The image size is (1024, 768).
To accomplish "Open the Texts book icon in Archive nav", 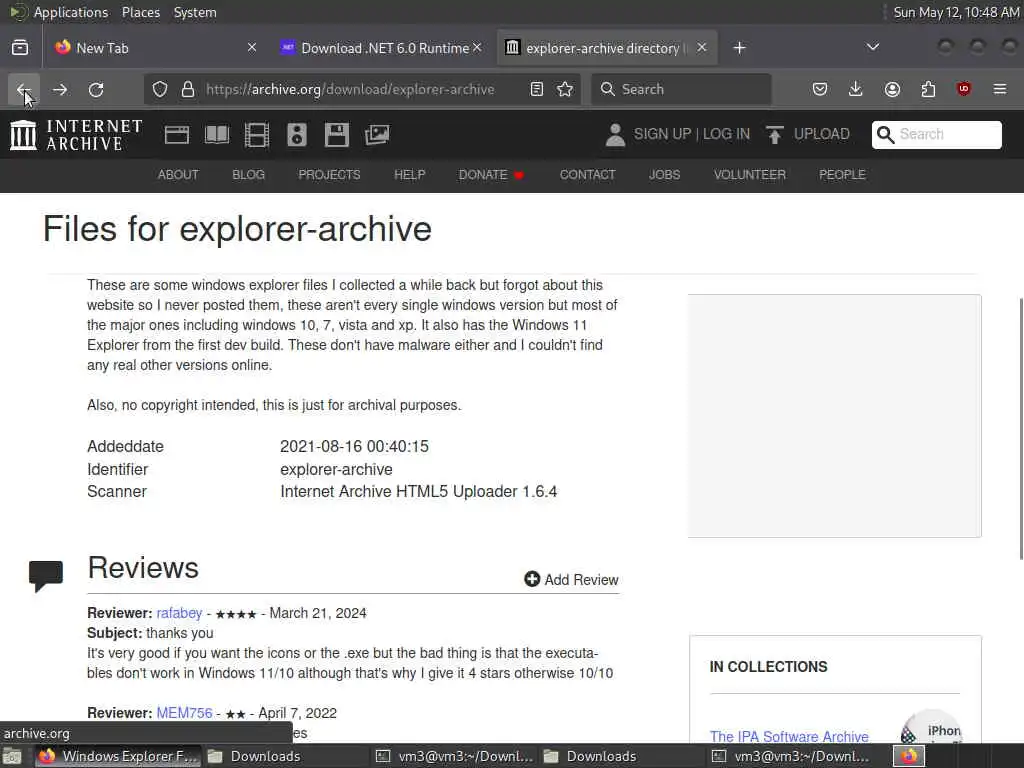I will 217,135.
